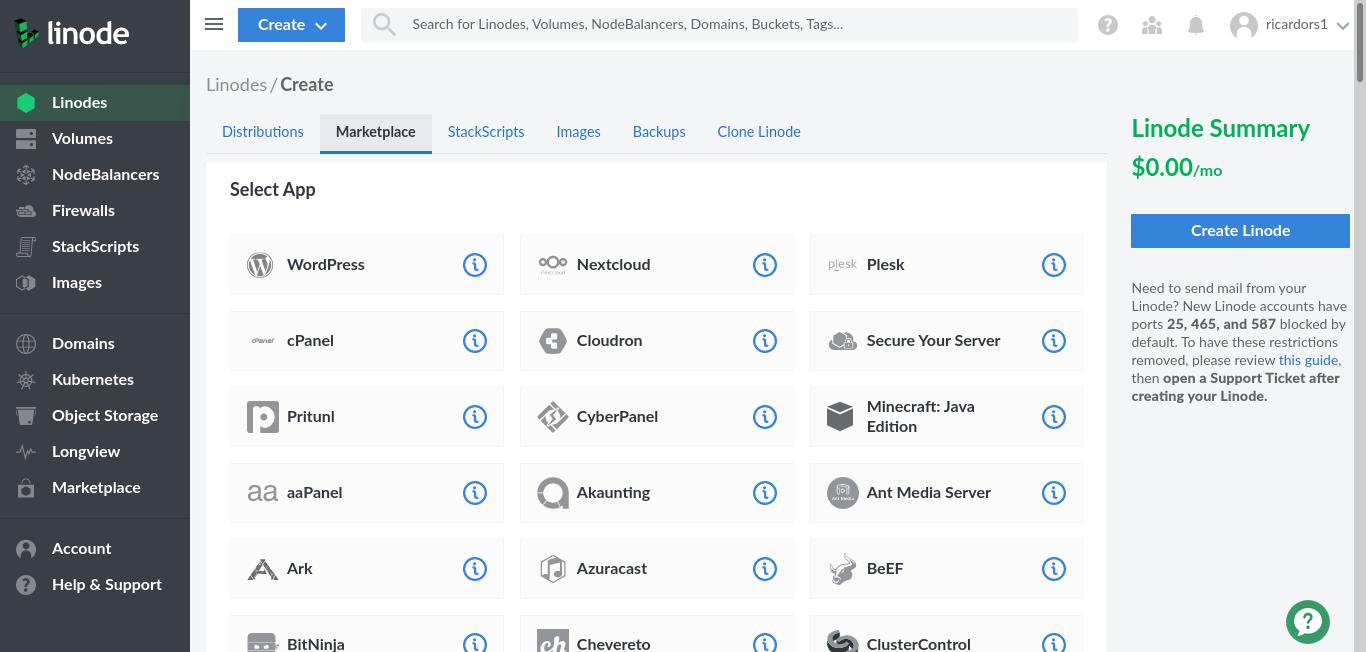
Task: Switch to the Images tab
Action: point(578,132)
